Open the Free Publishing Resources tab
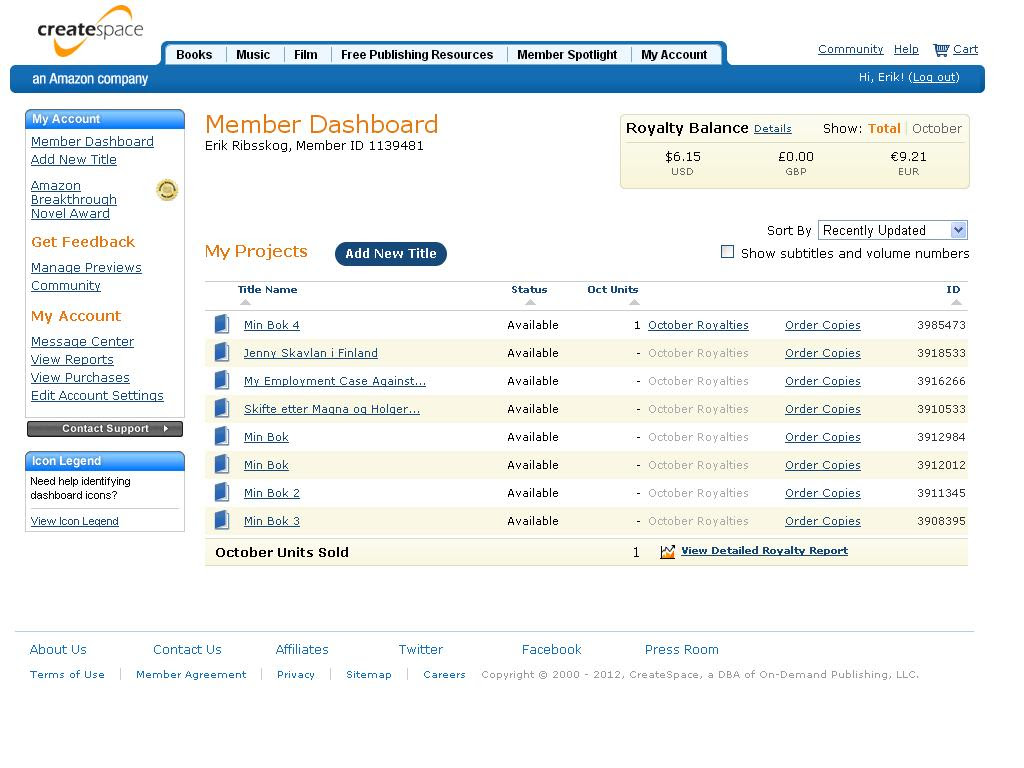This screenshot has width=1024, height=768. pos(417,55)
